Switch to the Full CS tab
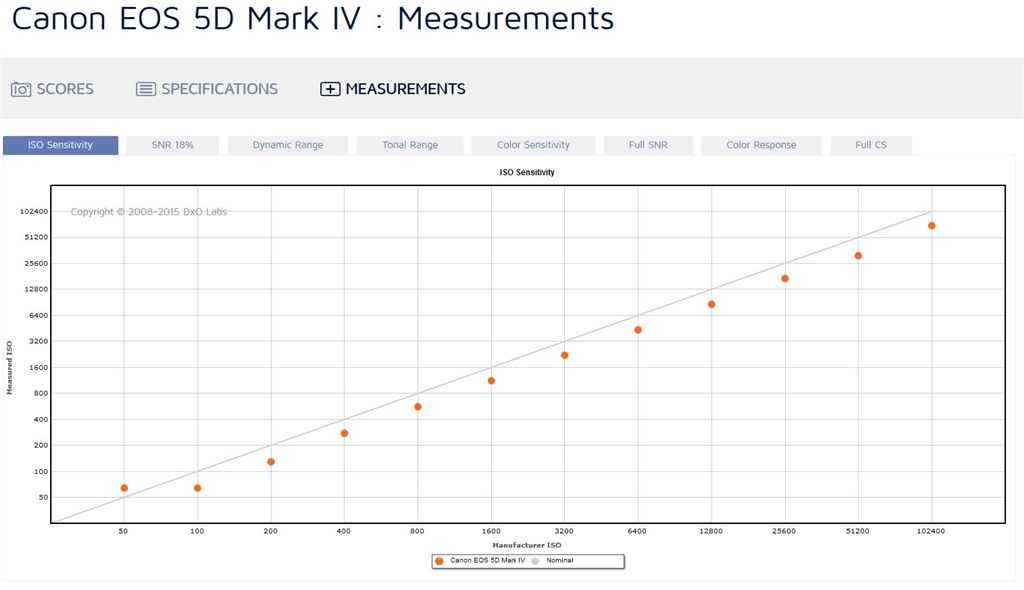The height and width of the screenshot is (590, 1024). [871, 145]
